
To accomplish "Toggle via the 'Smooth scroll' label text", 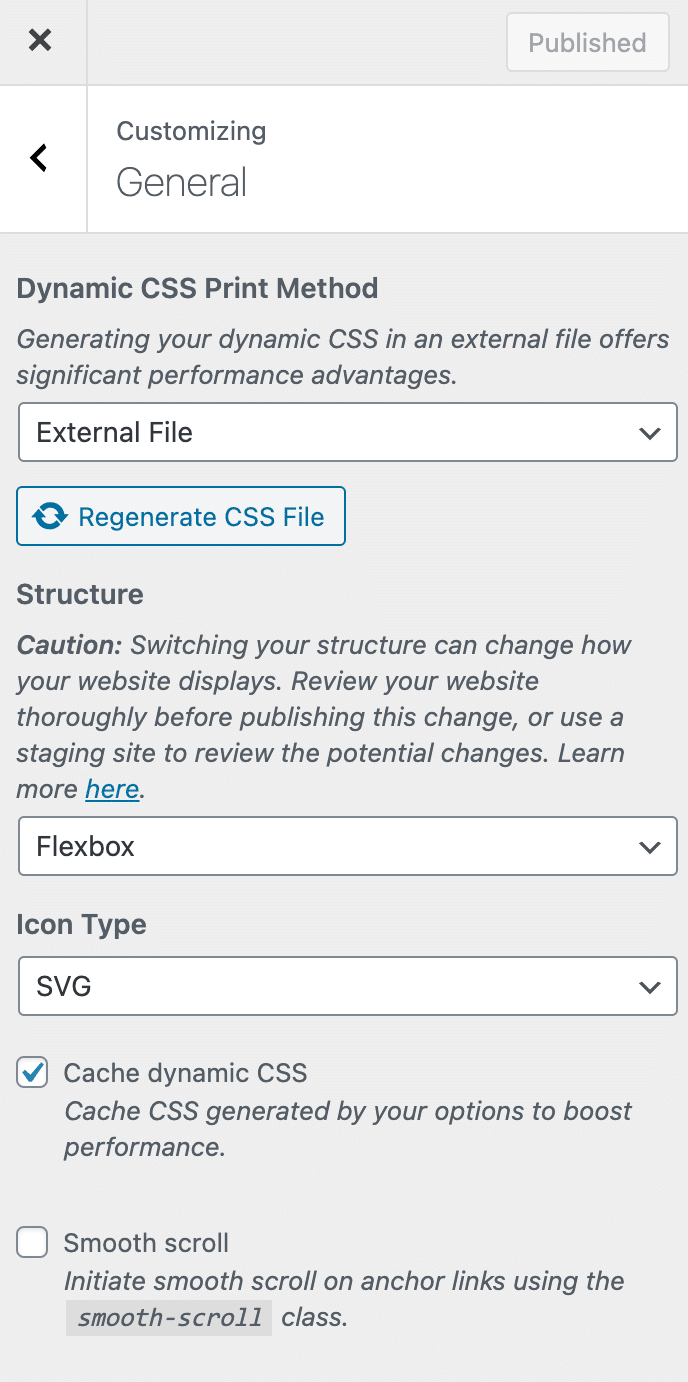I will 146,1243.
